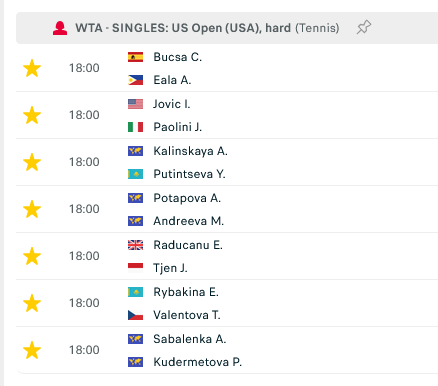The image size is (438, 386).
Task: Pin the WTA US Open league
Action: click(x=364, y=27)
